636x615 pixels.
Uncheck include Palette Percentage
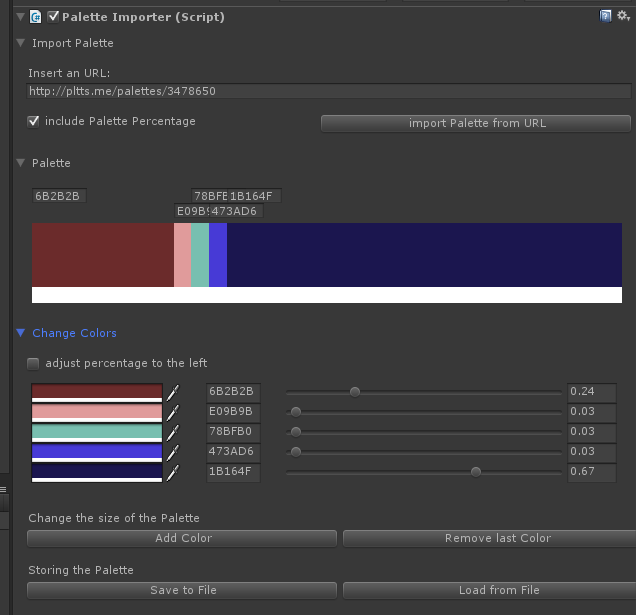(x=33, y=121)
